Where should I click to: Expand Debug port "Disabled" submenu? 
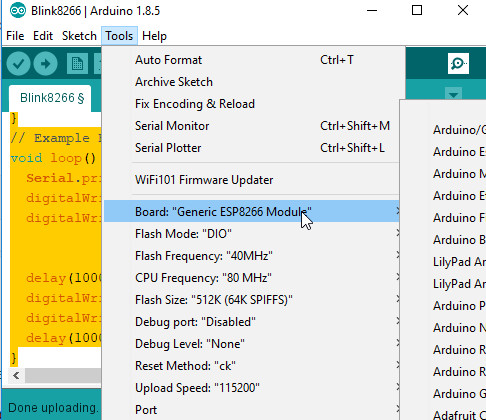pos(251,322)
